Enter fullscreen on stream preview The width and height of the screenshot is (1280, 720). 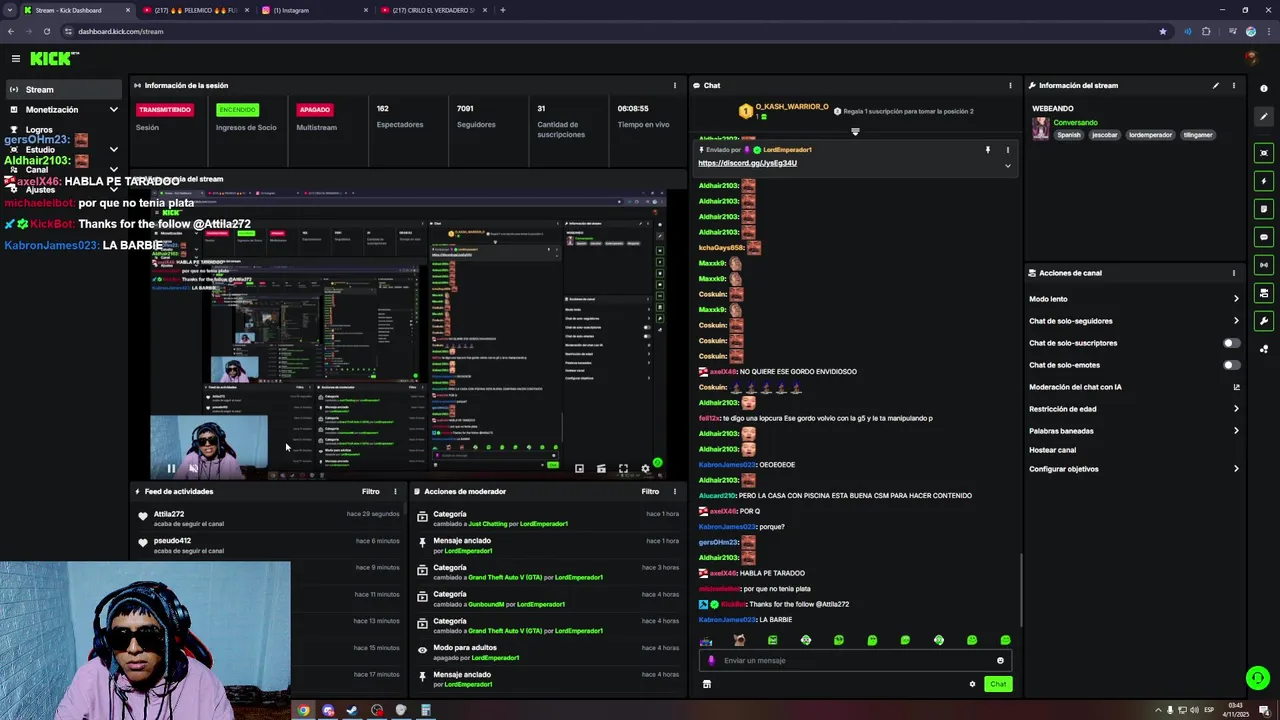(623, 468)
